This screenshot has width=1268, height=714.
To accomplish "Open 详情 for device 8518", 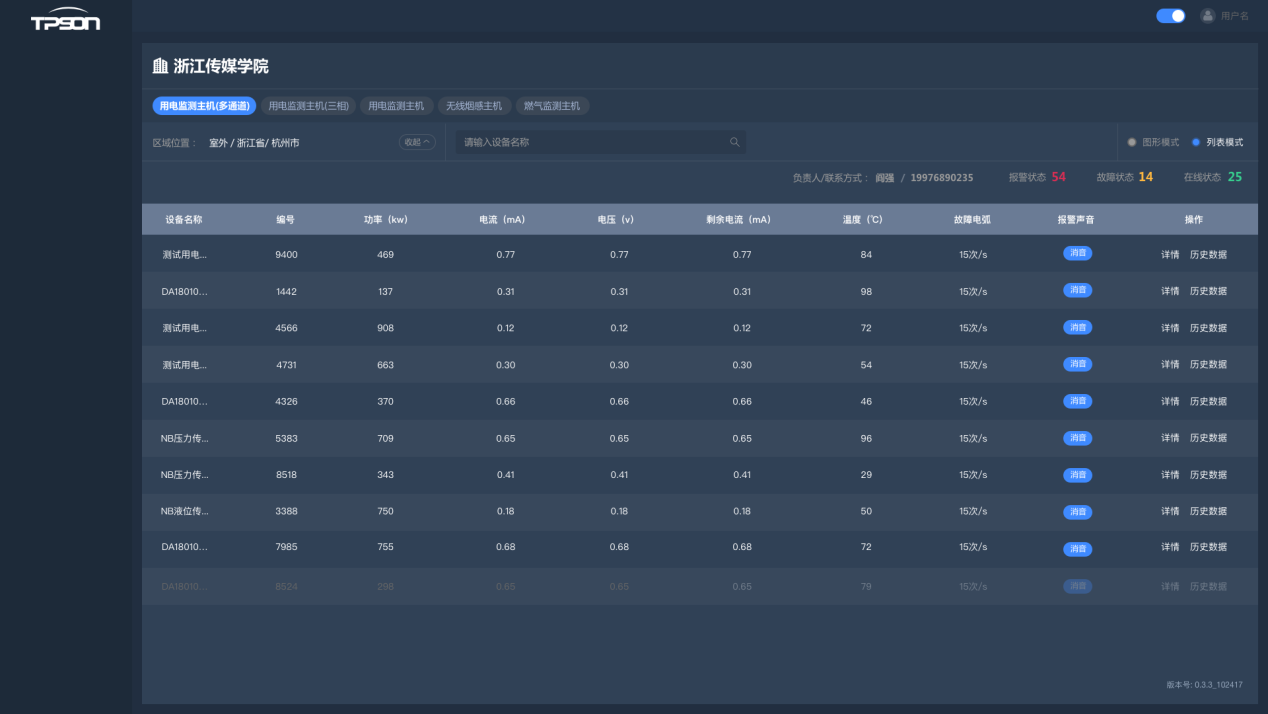I will coord(1170,475).
